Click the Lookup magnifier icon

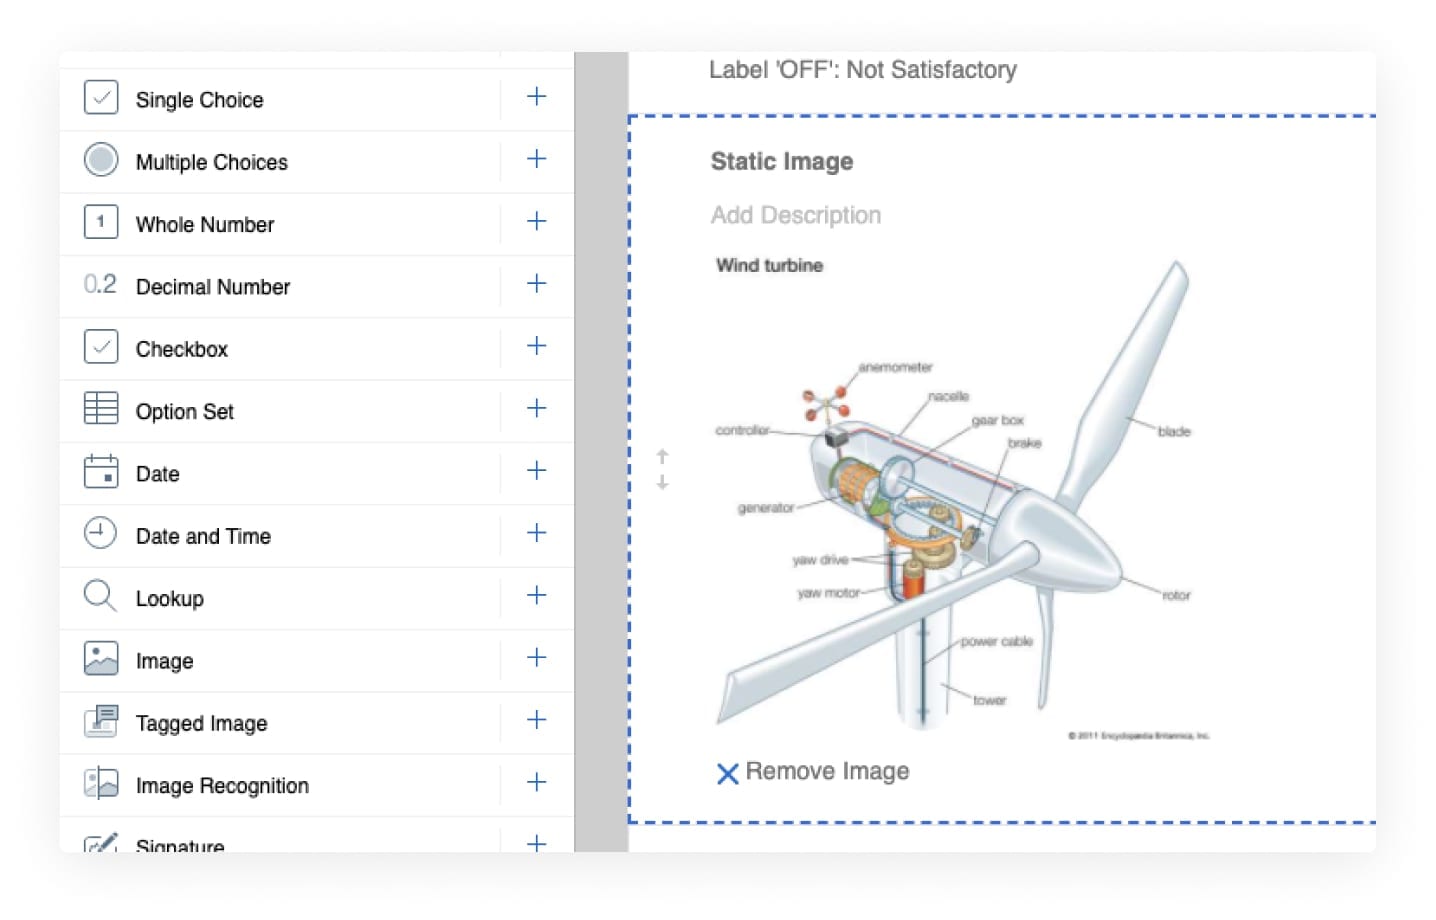click(101, 596)
